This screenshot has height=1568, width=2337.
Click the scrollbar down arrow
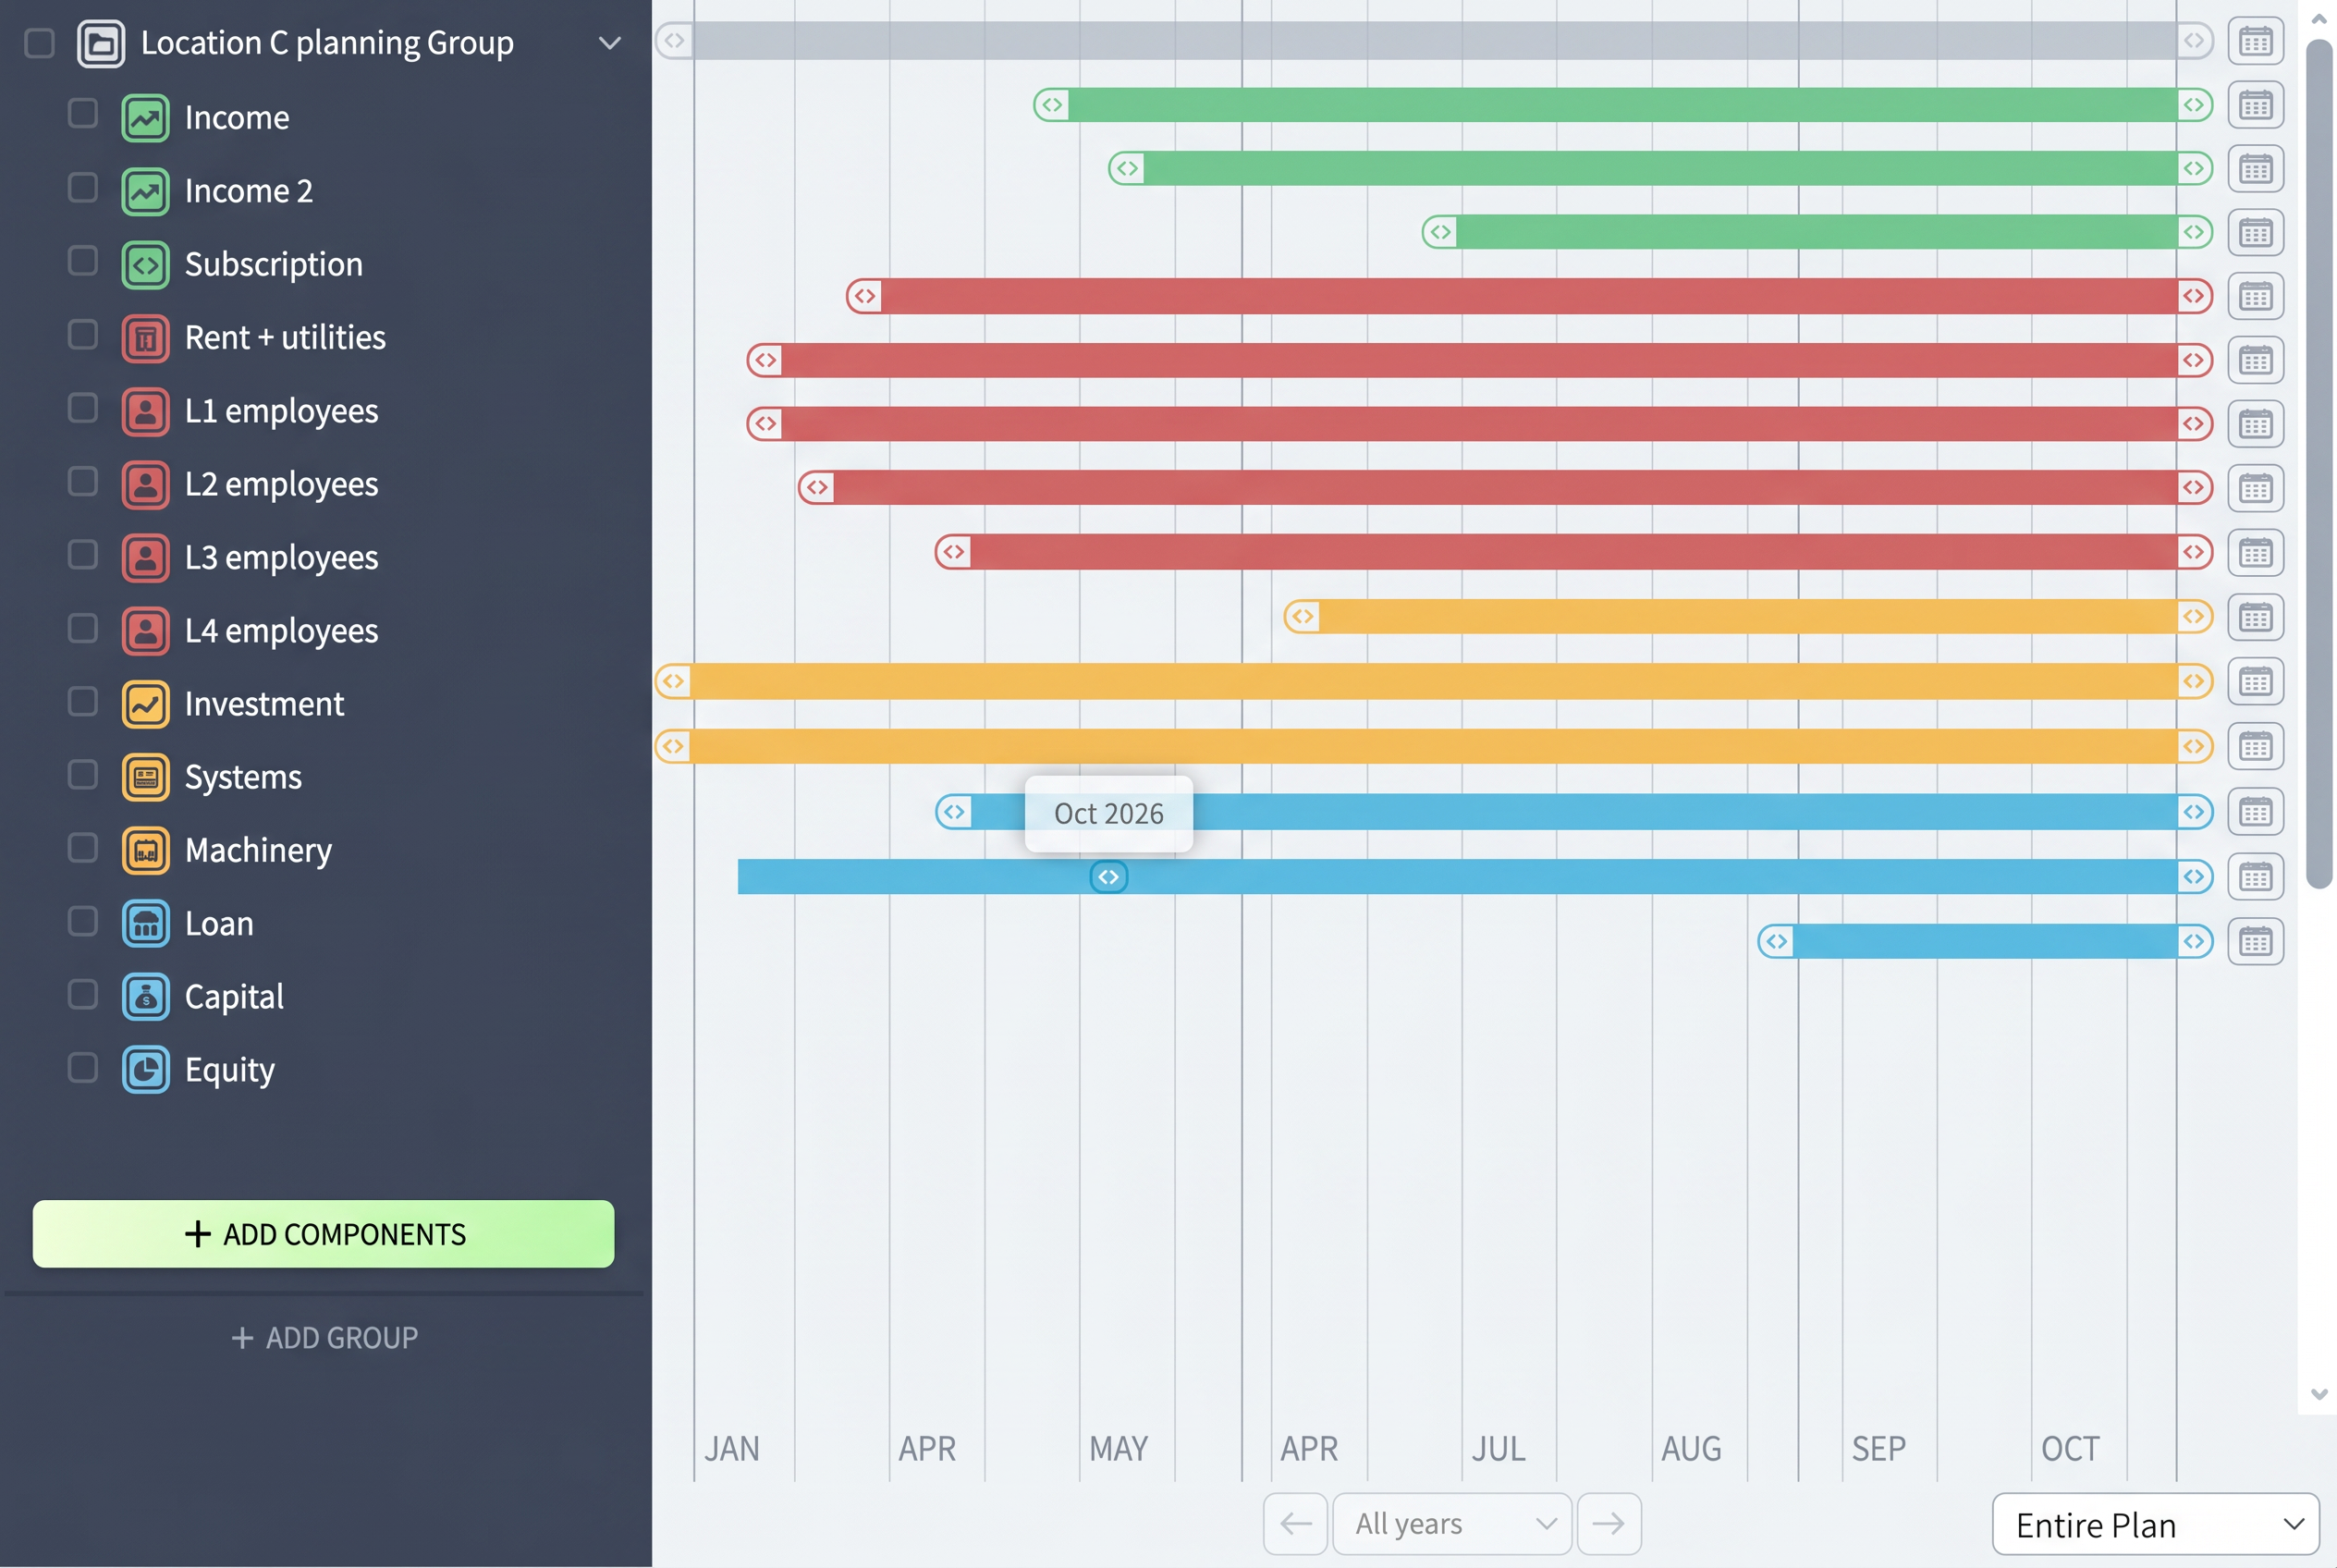point(2319,1394)
